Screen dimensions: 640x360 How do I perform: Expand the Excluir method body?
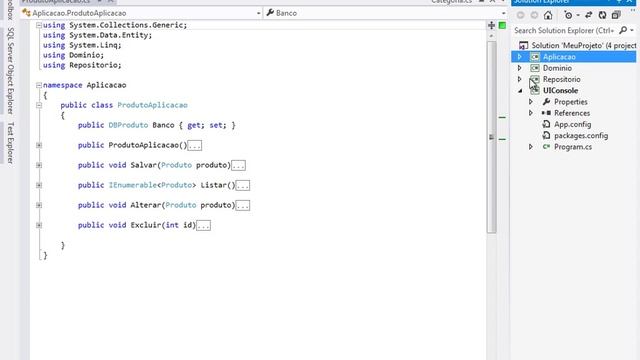[39, 225]
